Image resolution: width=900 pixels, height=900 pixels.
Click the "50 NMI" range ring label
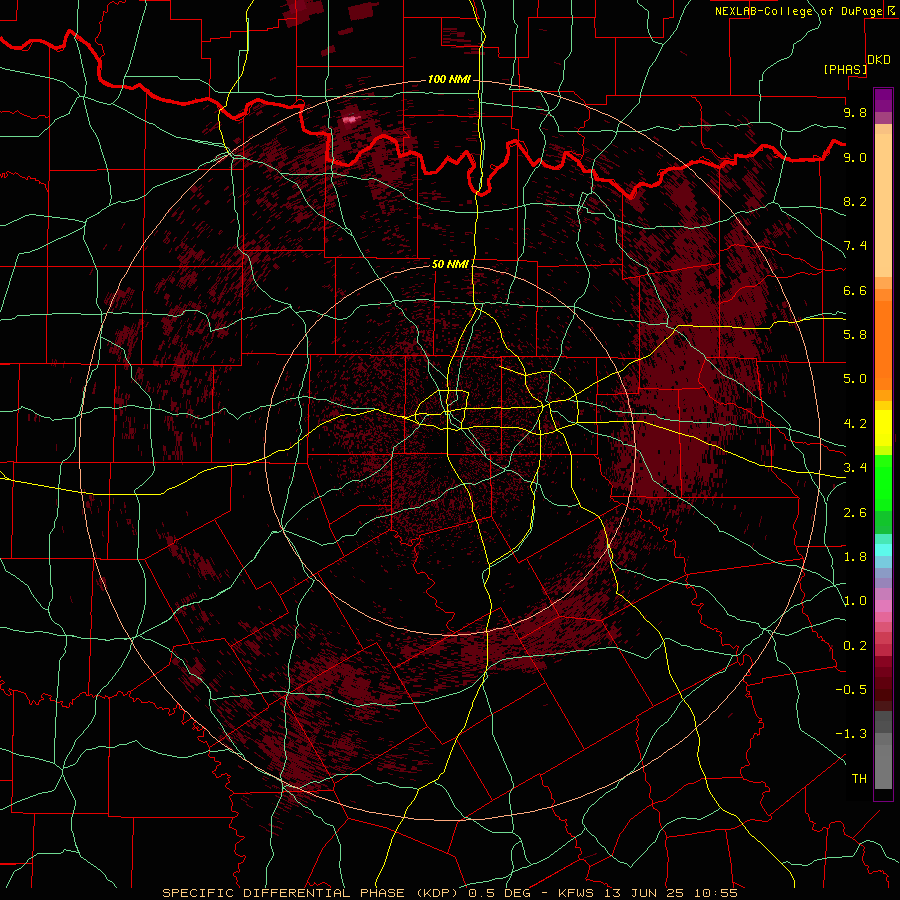[451, 264]
